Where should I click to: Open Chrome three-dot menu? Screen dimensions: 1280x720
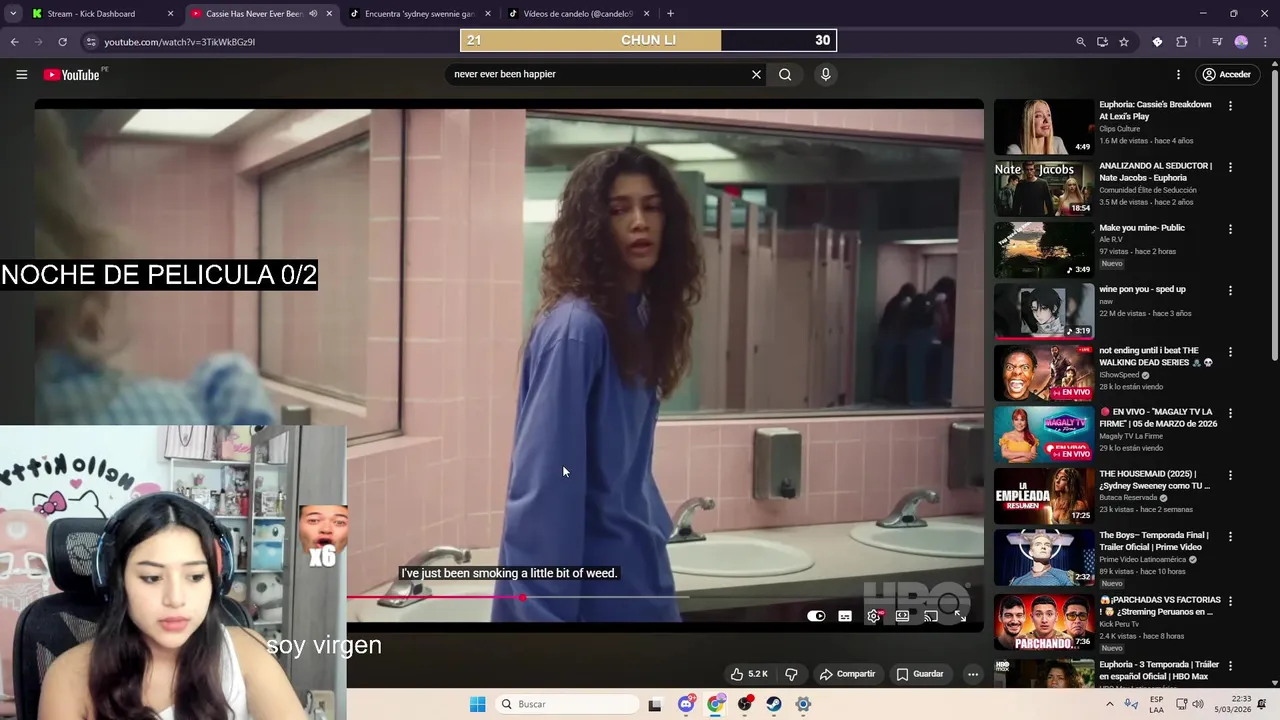pyautogui.click(x=1265, y=41)
